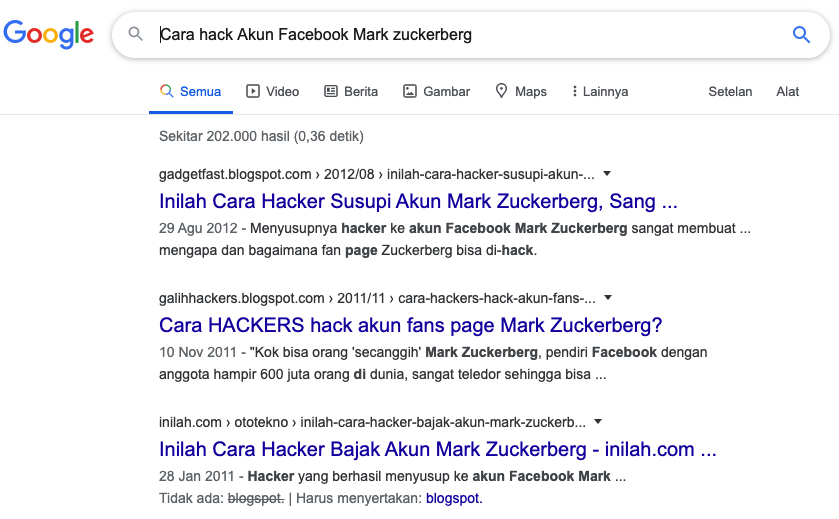Click the Google logo
The height and width of the screenshot is (519, 839).
coord(48,34)
